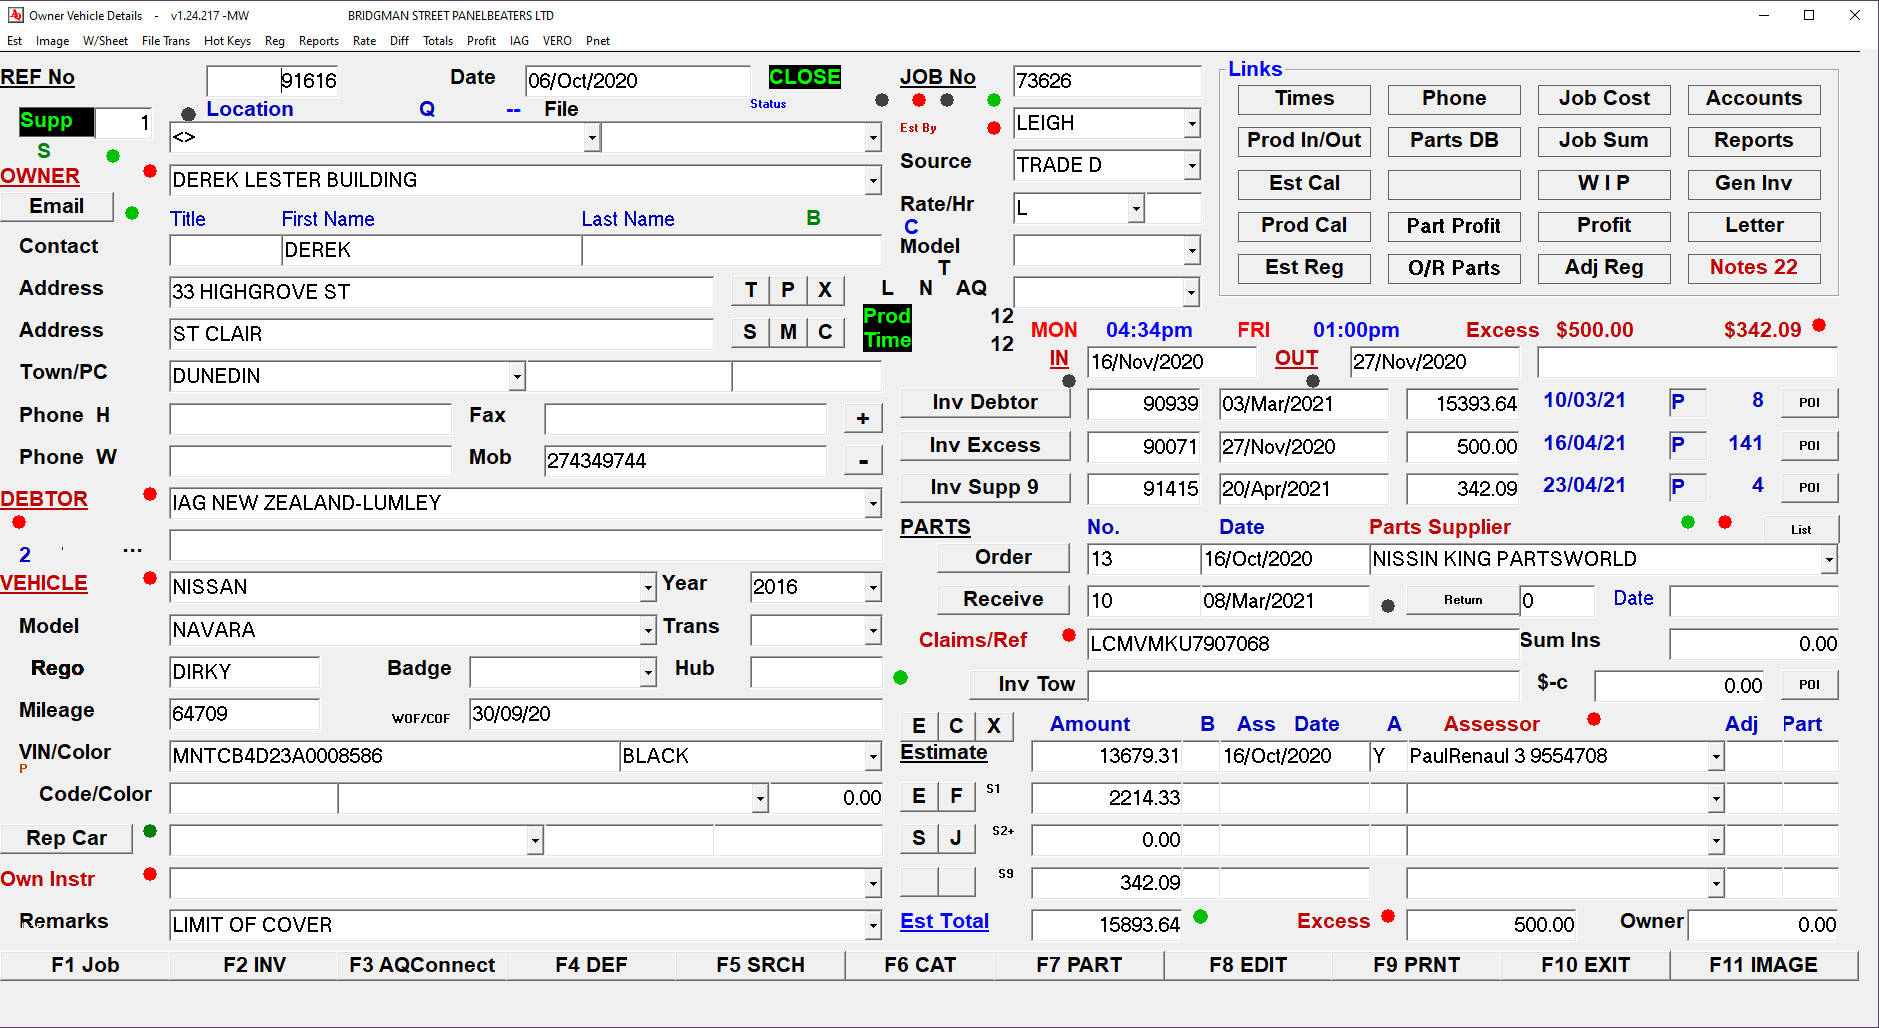This screenshot has width=1879, height=1028.
Task: Open the Job Cost link button
Action: pyautogui.click(x=1603, y=99)
